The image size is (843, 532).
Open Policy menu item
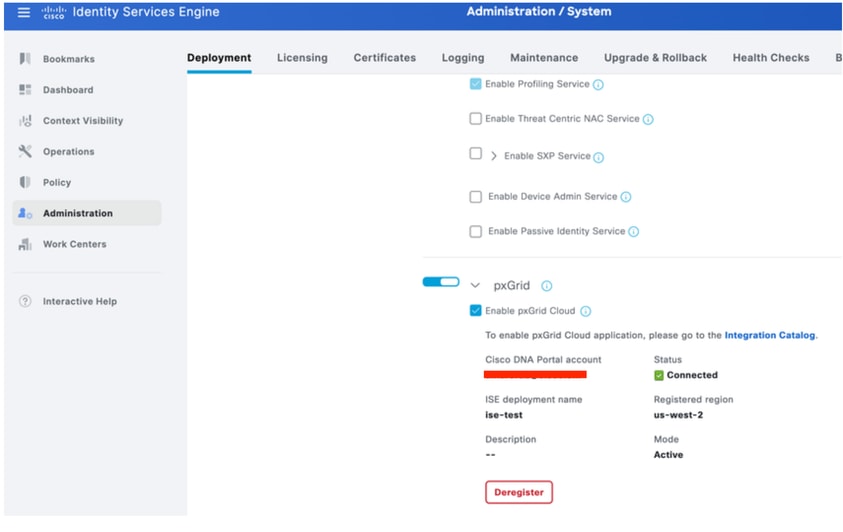(x=57, y=183)
